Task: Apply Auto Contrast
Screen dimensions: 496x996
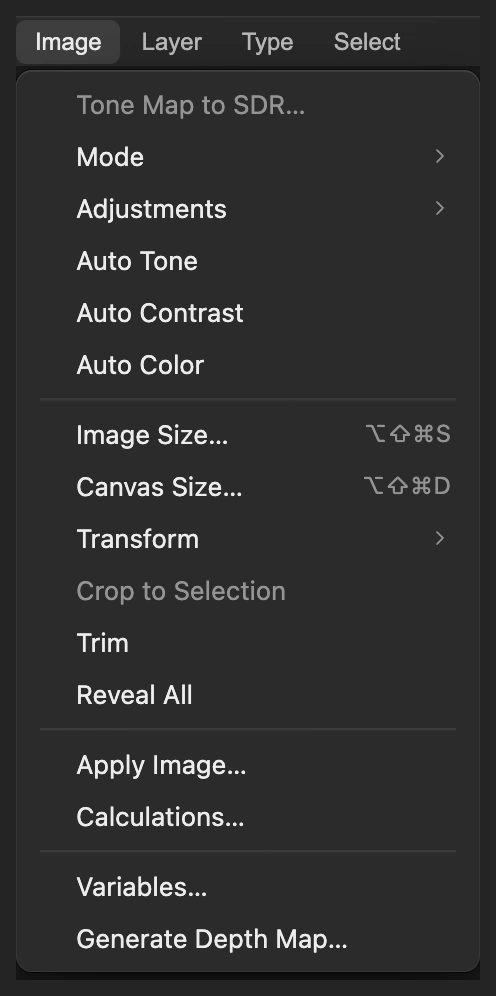Action: [248, 313]
